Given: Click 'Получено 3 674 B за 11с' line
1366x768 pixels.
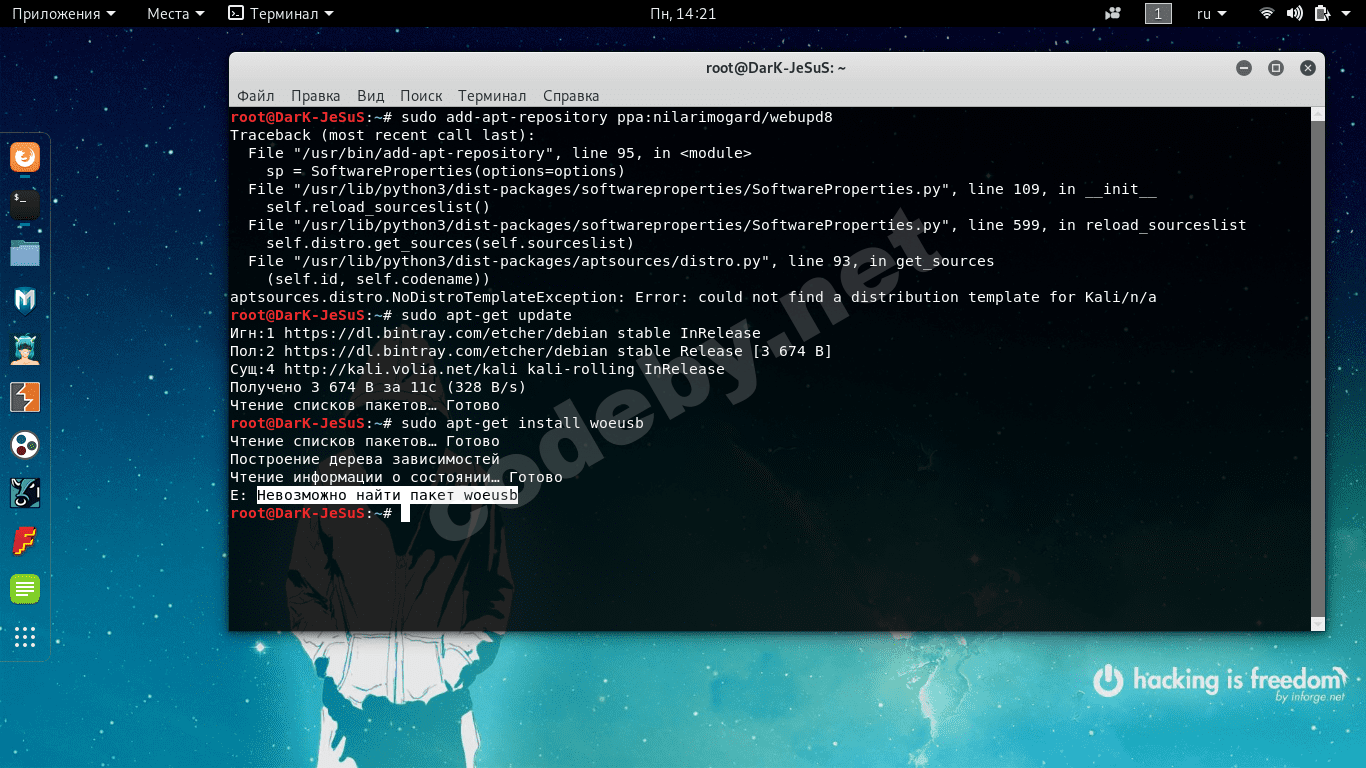Looking at the screenshot, I should [378, 387].
